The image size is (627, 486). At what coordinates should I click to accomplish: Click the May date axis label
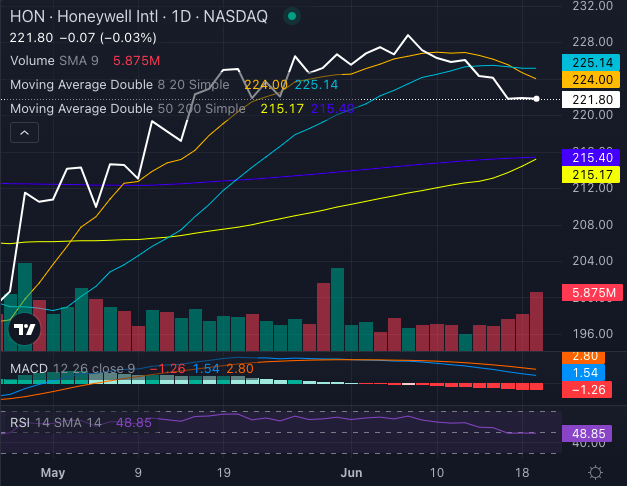53,473
